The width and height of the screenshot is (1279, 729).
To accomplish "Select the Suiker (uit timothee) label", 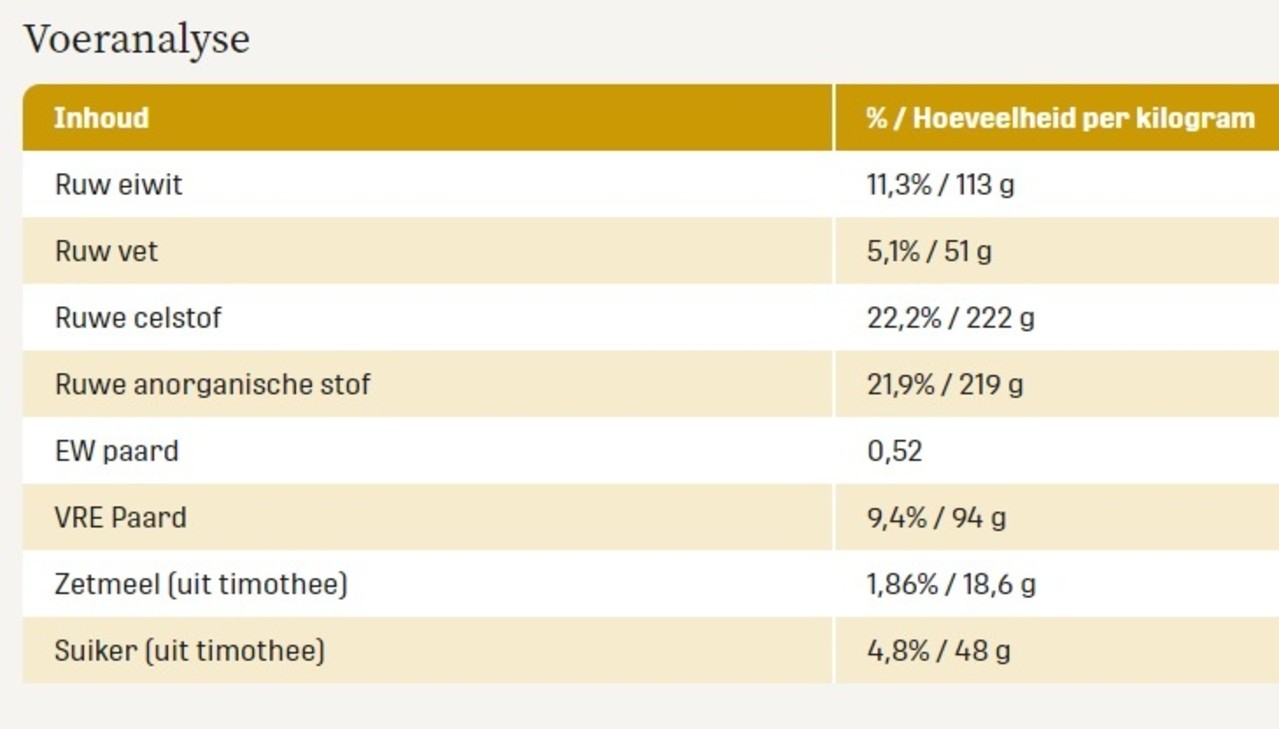I will [x=190, y=651].
